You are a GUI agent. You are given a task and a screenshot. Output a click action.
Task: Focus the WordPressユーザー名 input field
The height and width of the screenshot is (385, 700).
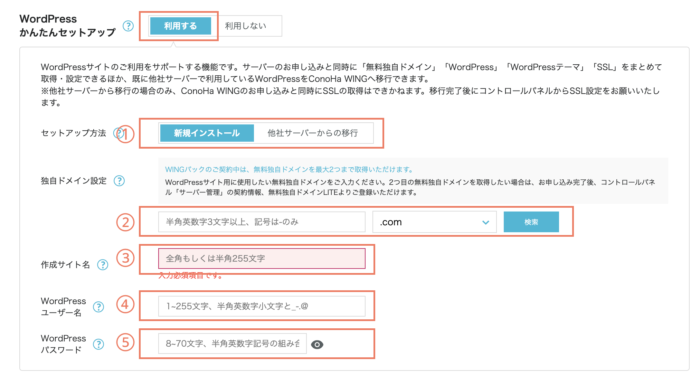pyautogui.click(x=262, y=306)
